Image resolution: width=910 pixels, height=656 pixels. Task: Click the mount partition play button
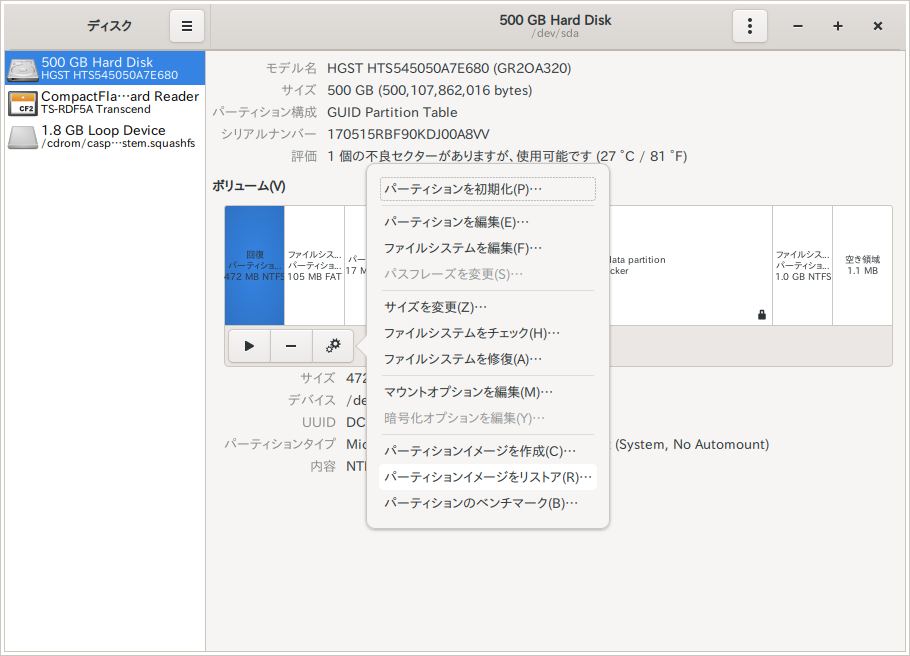250,346
